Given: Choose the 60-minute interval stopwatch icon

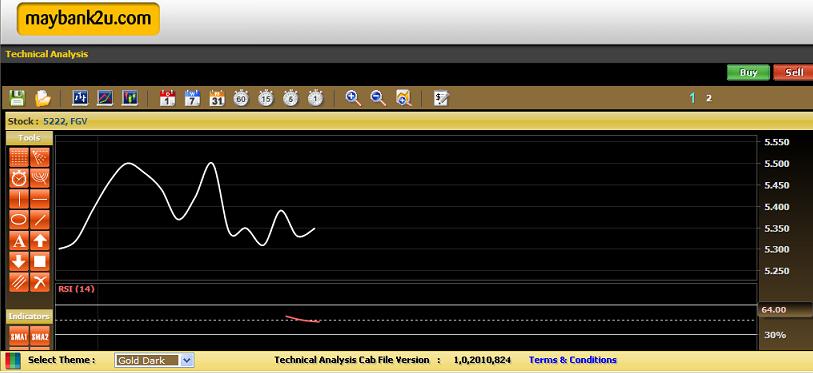Looking at the screenshot, I should coord(241,98).
